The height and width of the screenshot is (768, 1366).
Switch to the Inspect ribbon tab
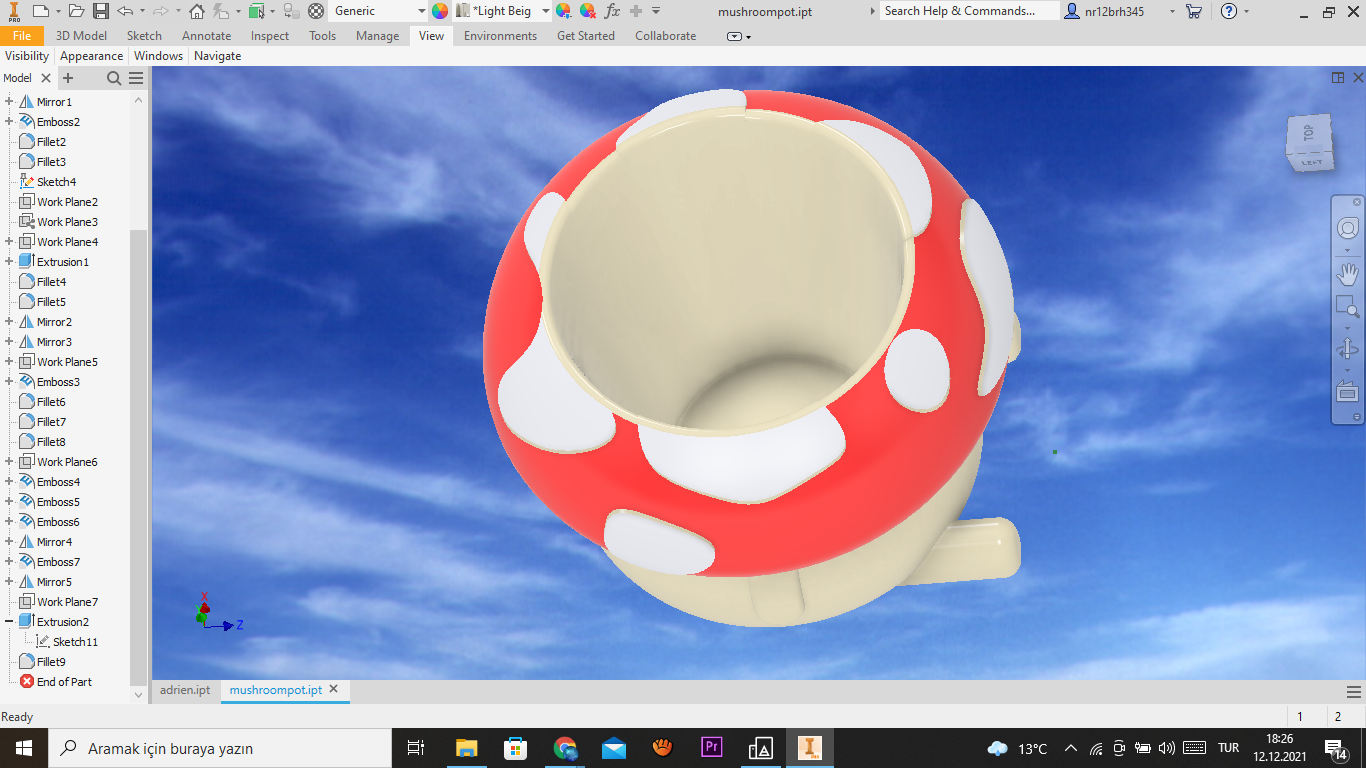point(270,36)
